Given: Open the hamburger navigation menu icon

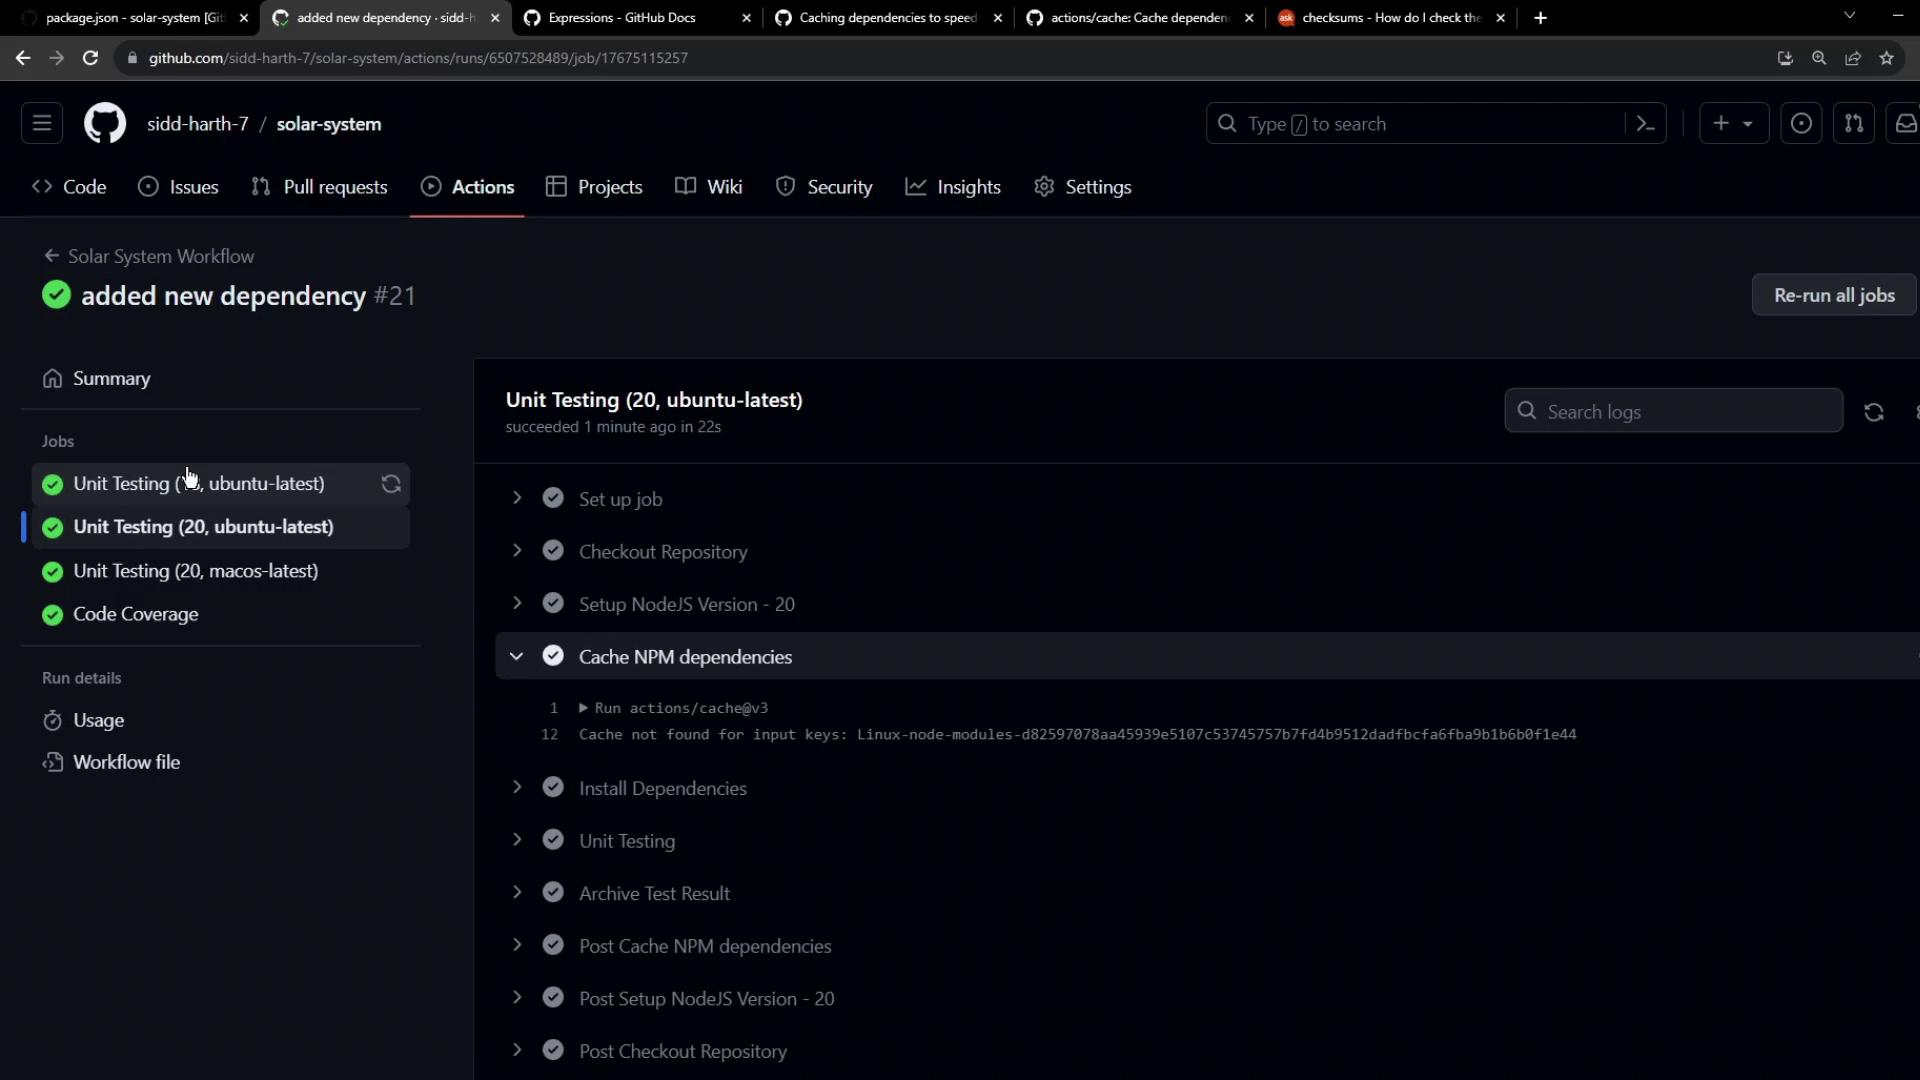Looking at the screenshot, I should click(x=42, y=124).
